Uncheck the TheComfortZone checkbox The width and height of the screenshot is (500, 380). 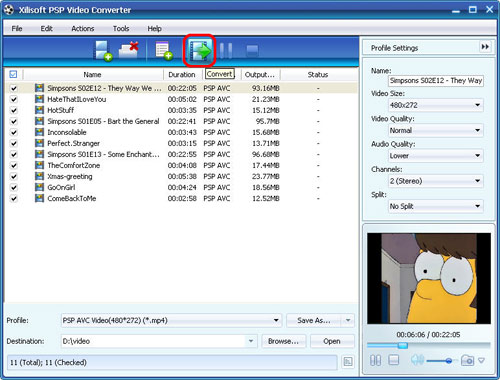[14, 165]
